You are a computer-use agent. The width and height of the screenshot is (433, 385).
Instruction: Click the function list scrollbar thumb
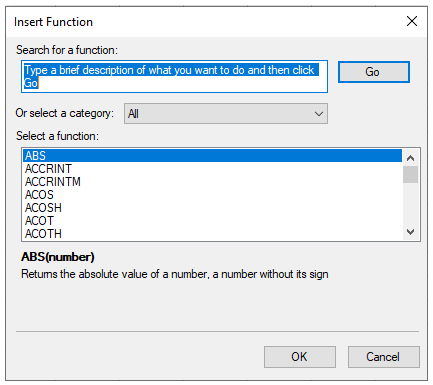click(410, 175)
